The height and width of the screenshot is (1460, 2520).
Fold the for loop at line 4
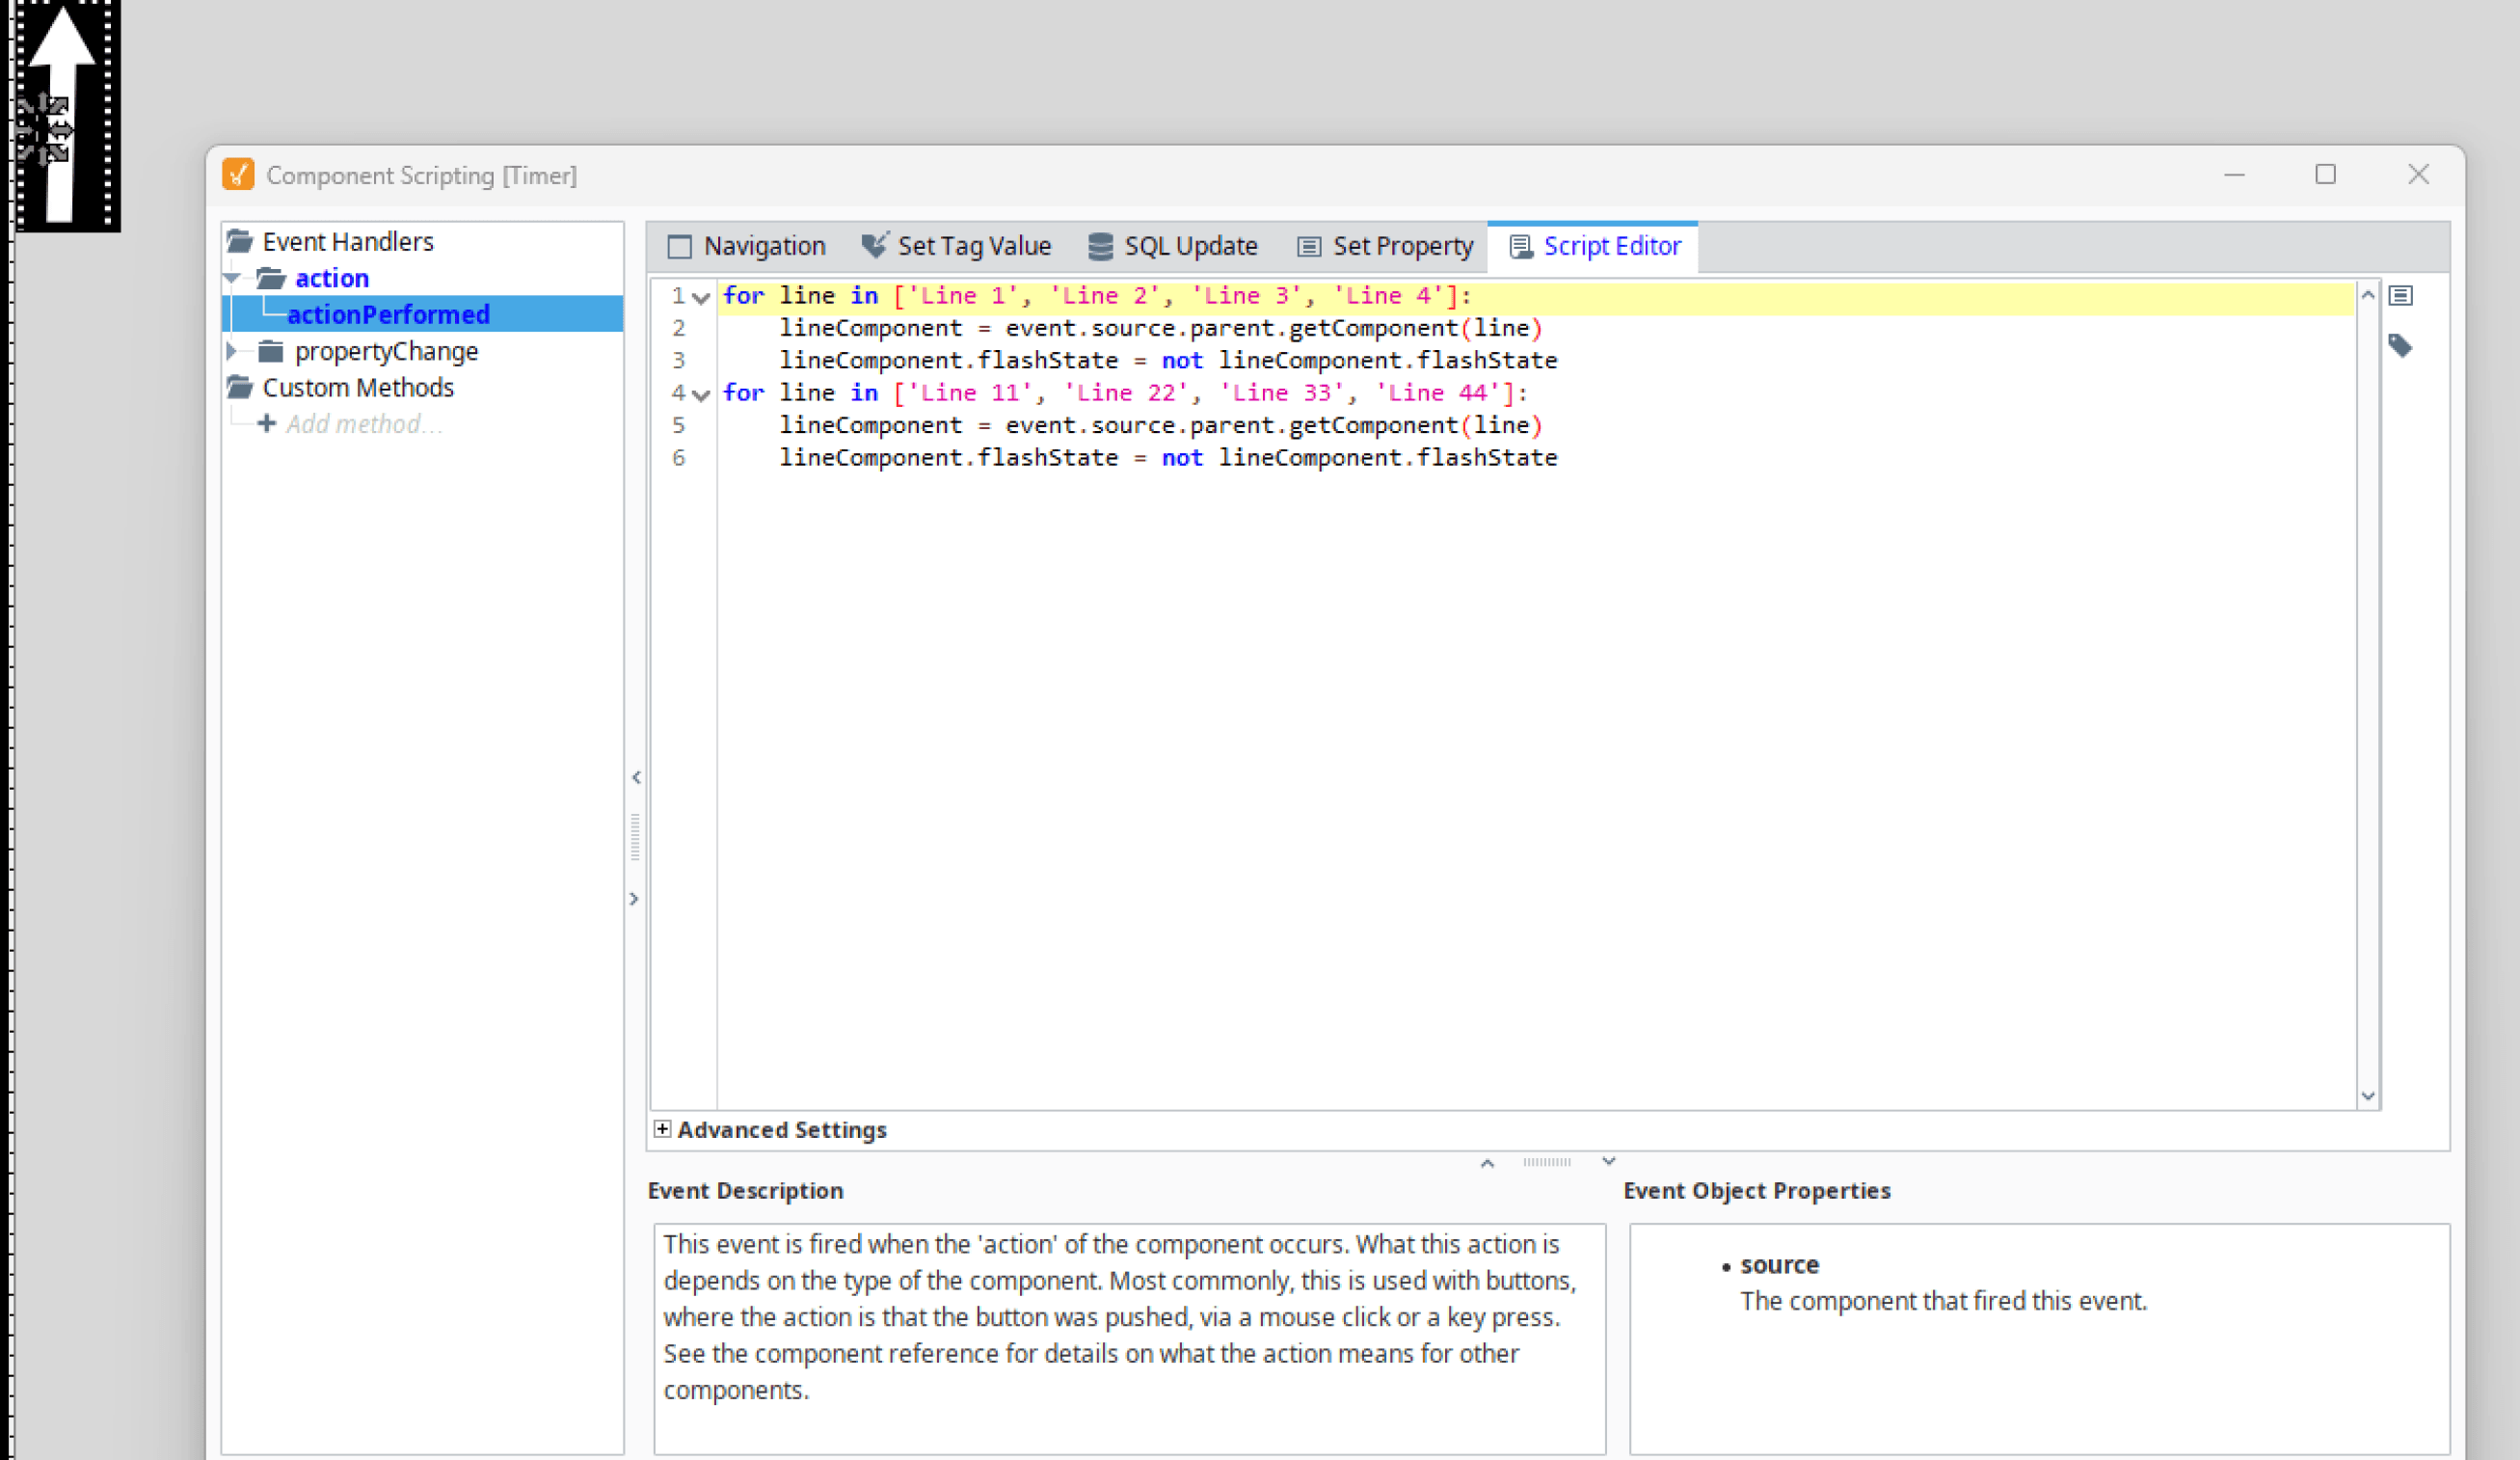(701, 395)
